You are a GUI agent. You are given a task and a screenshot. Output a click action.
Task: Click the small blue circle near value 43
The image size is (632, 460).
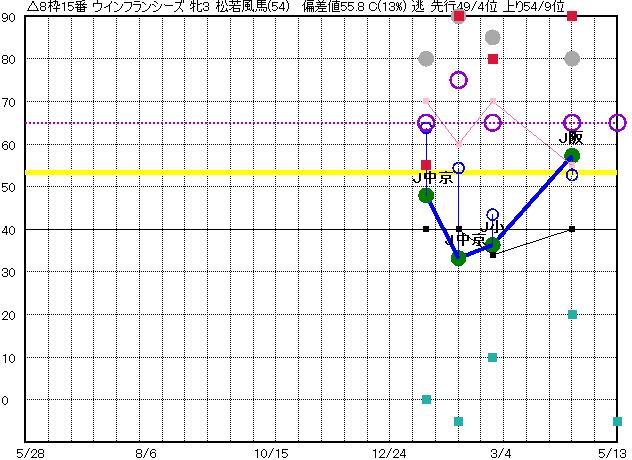tap(492, 215)
